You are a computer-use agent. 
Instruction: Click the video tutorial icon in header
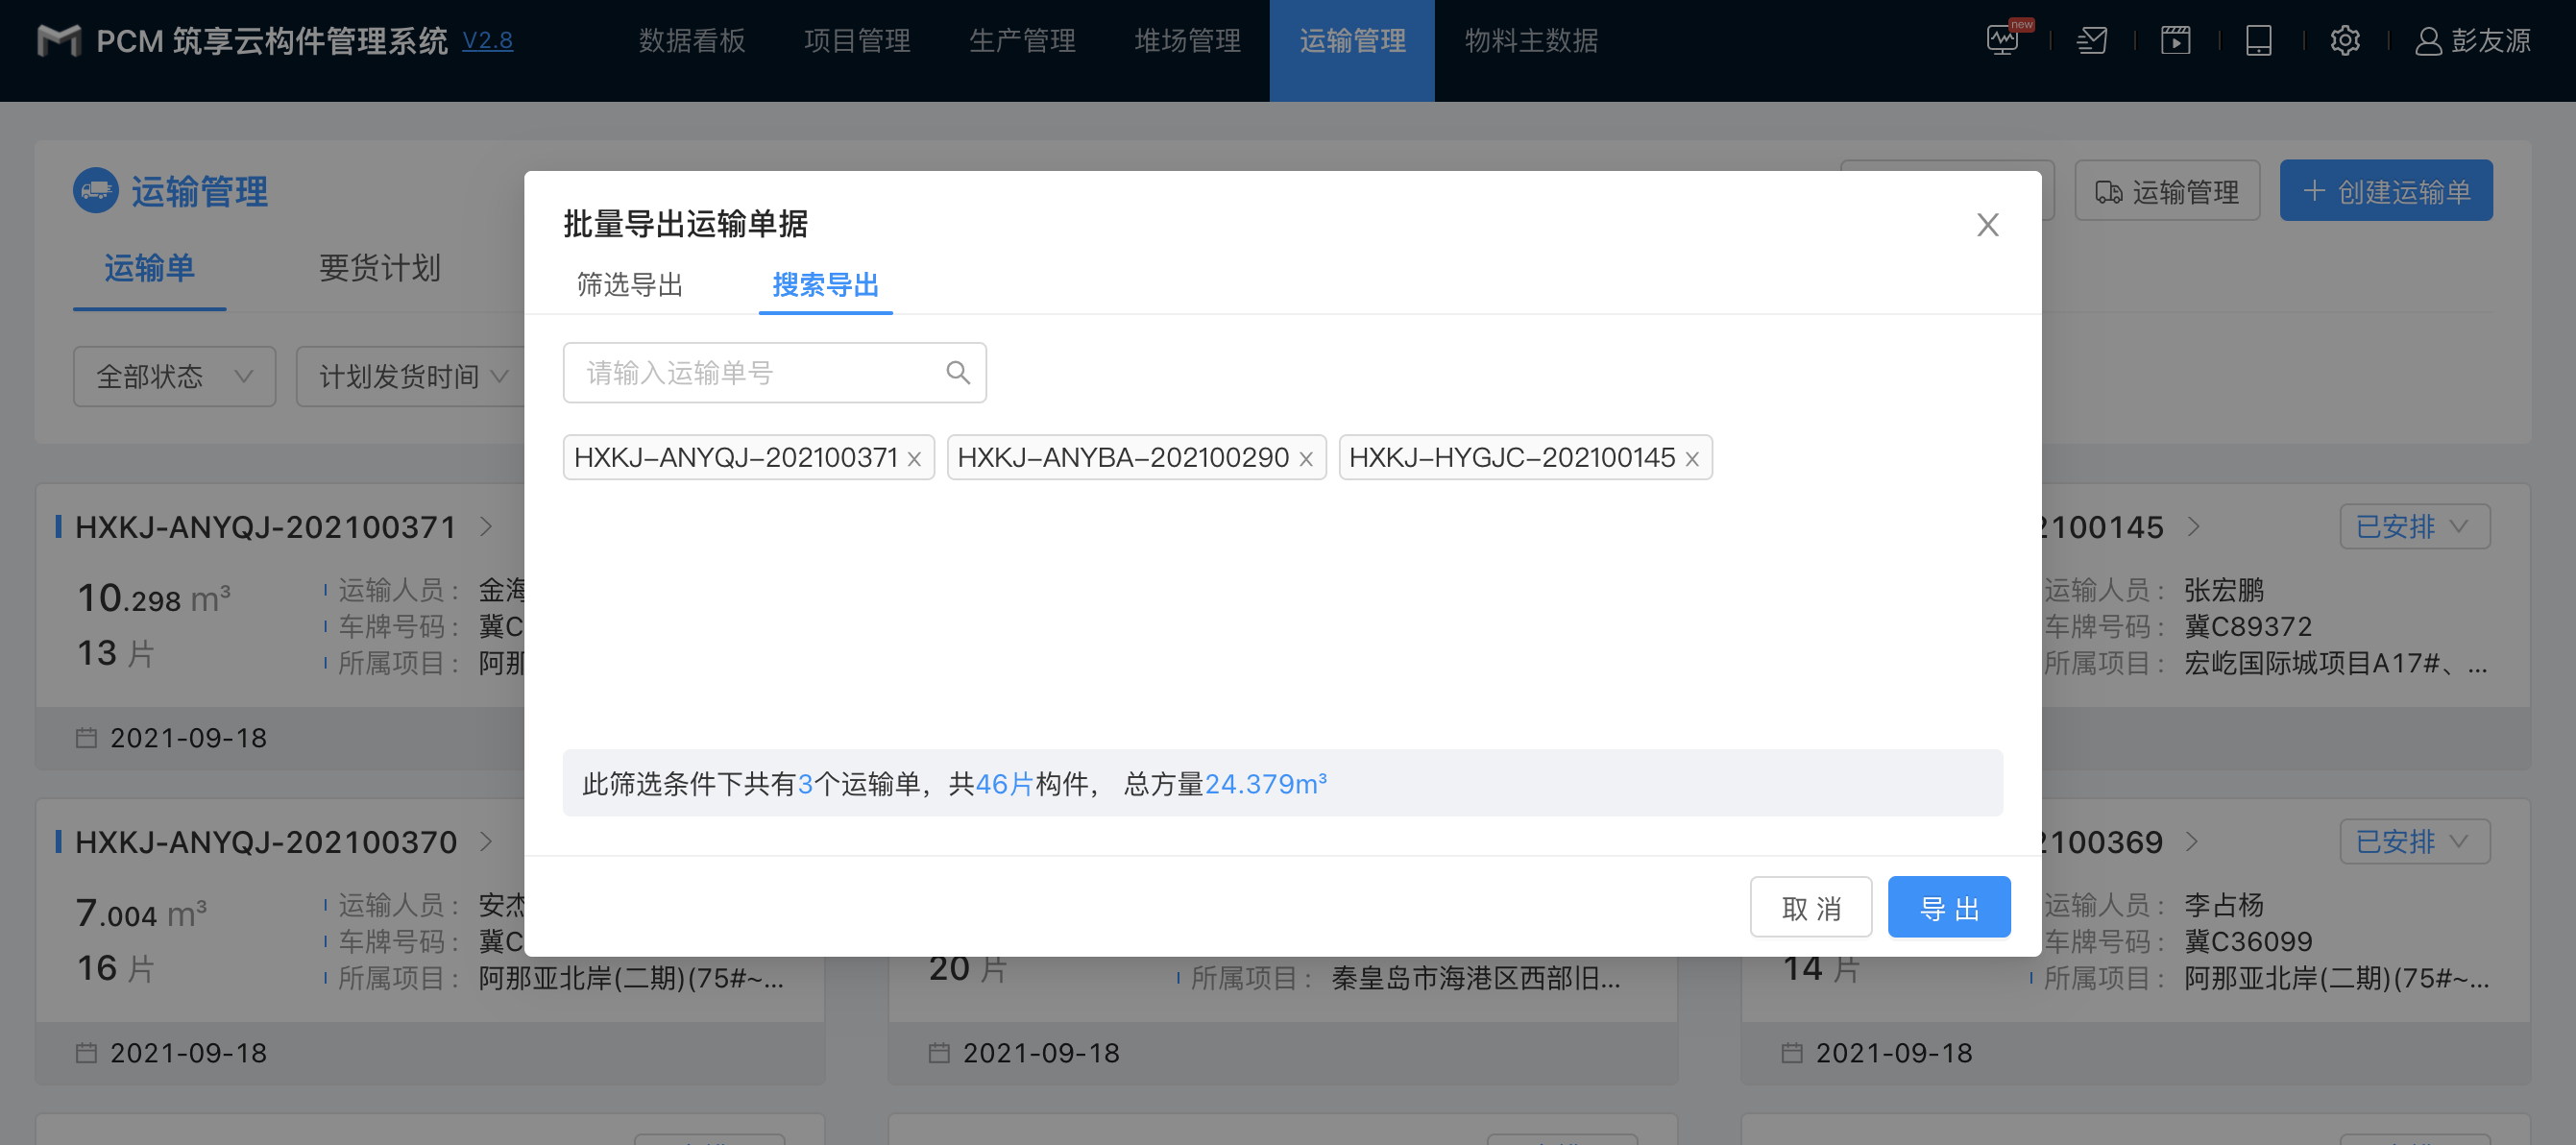coord(2176,41)
